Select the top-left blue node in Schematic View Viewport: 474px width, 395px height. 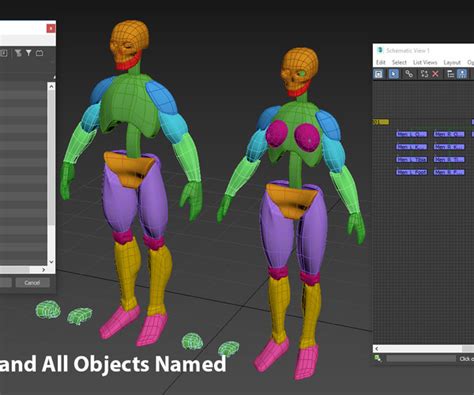pos(412,134)
